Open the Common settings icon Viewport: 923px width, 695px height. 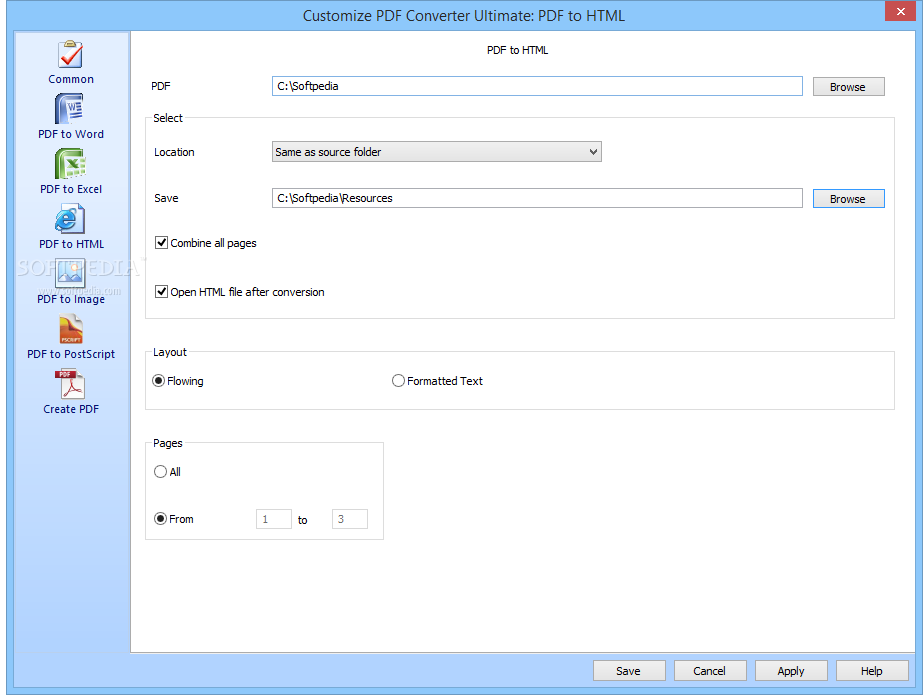[71, 55]
